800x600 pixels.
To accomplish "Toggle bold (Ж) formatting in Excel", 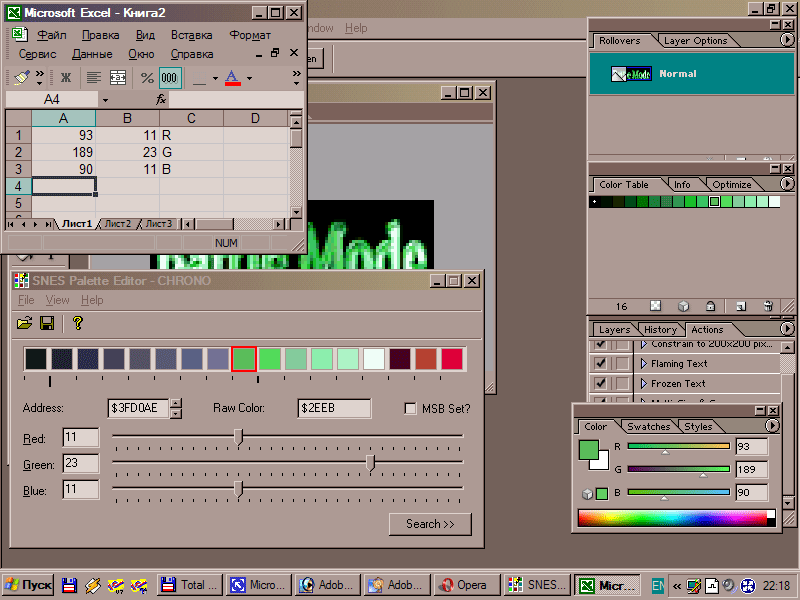I will point(66,78).
